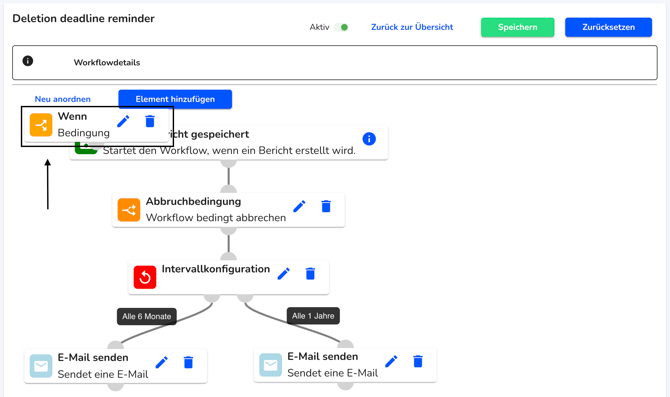The height and width of the screenshot is (397, 670).
Task: Click the Workflowdetails info icon
Action: [28, 61]
